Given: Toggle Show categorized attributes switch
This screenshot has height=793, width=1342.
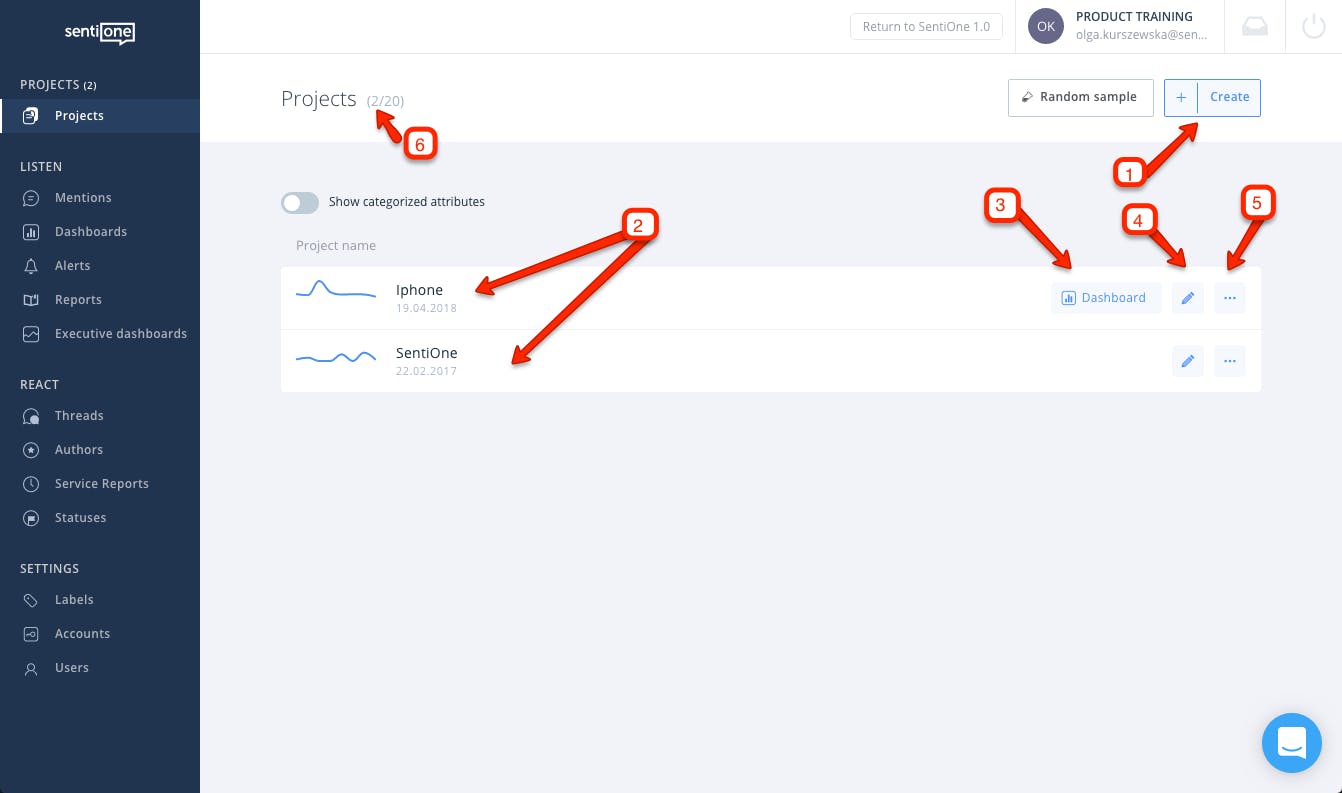Looking at the screenshot, I should click(x=300, y=202).
